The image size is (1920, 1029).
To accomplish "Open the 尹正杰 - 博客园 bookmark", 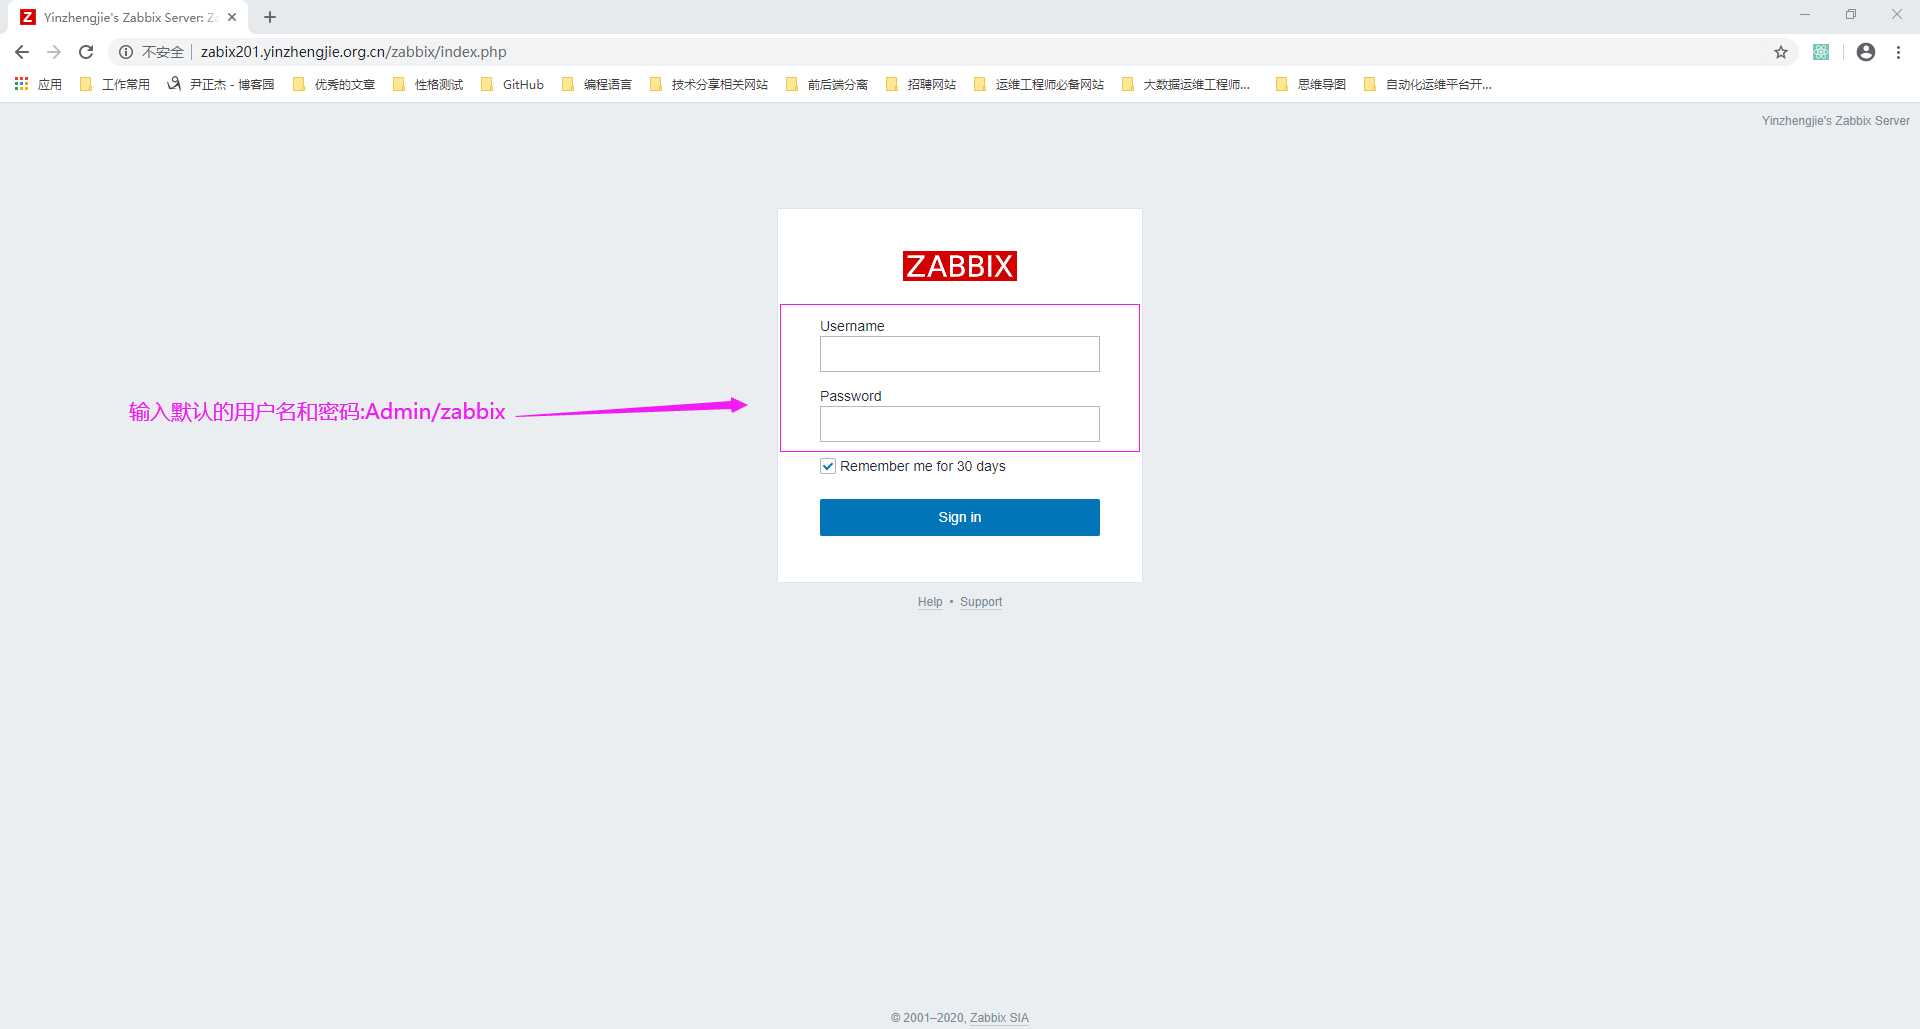I will click(220, 84).
